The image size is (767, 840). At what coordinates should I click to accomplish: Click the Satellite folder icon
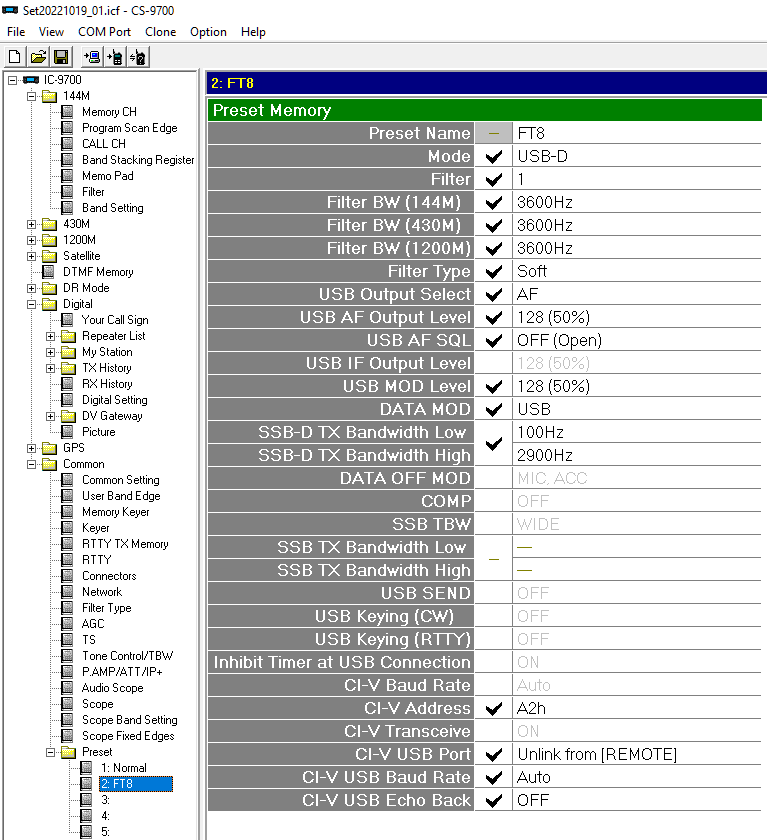tap(49, 256)
